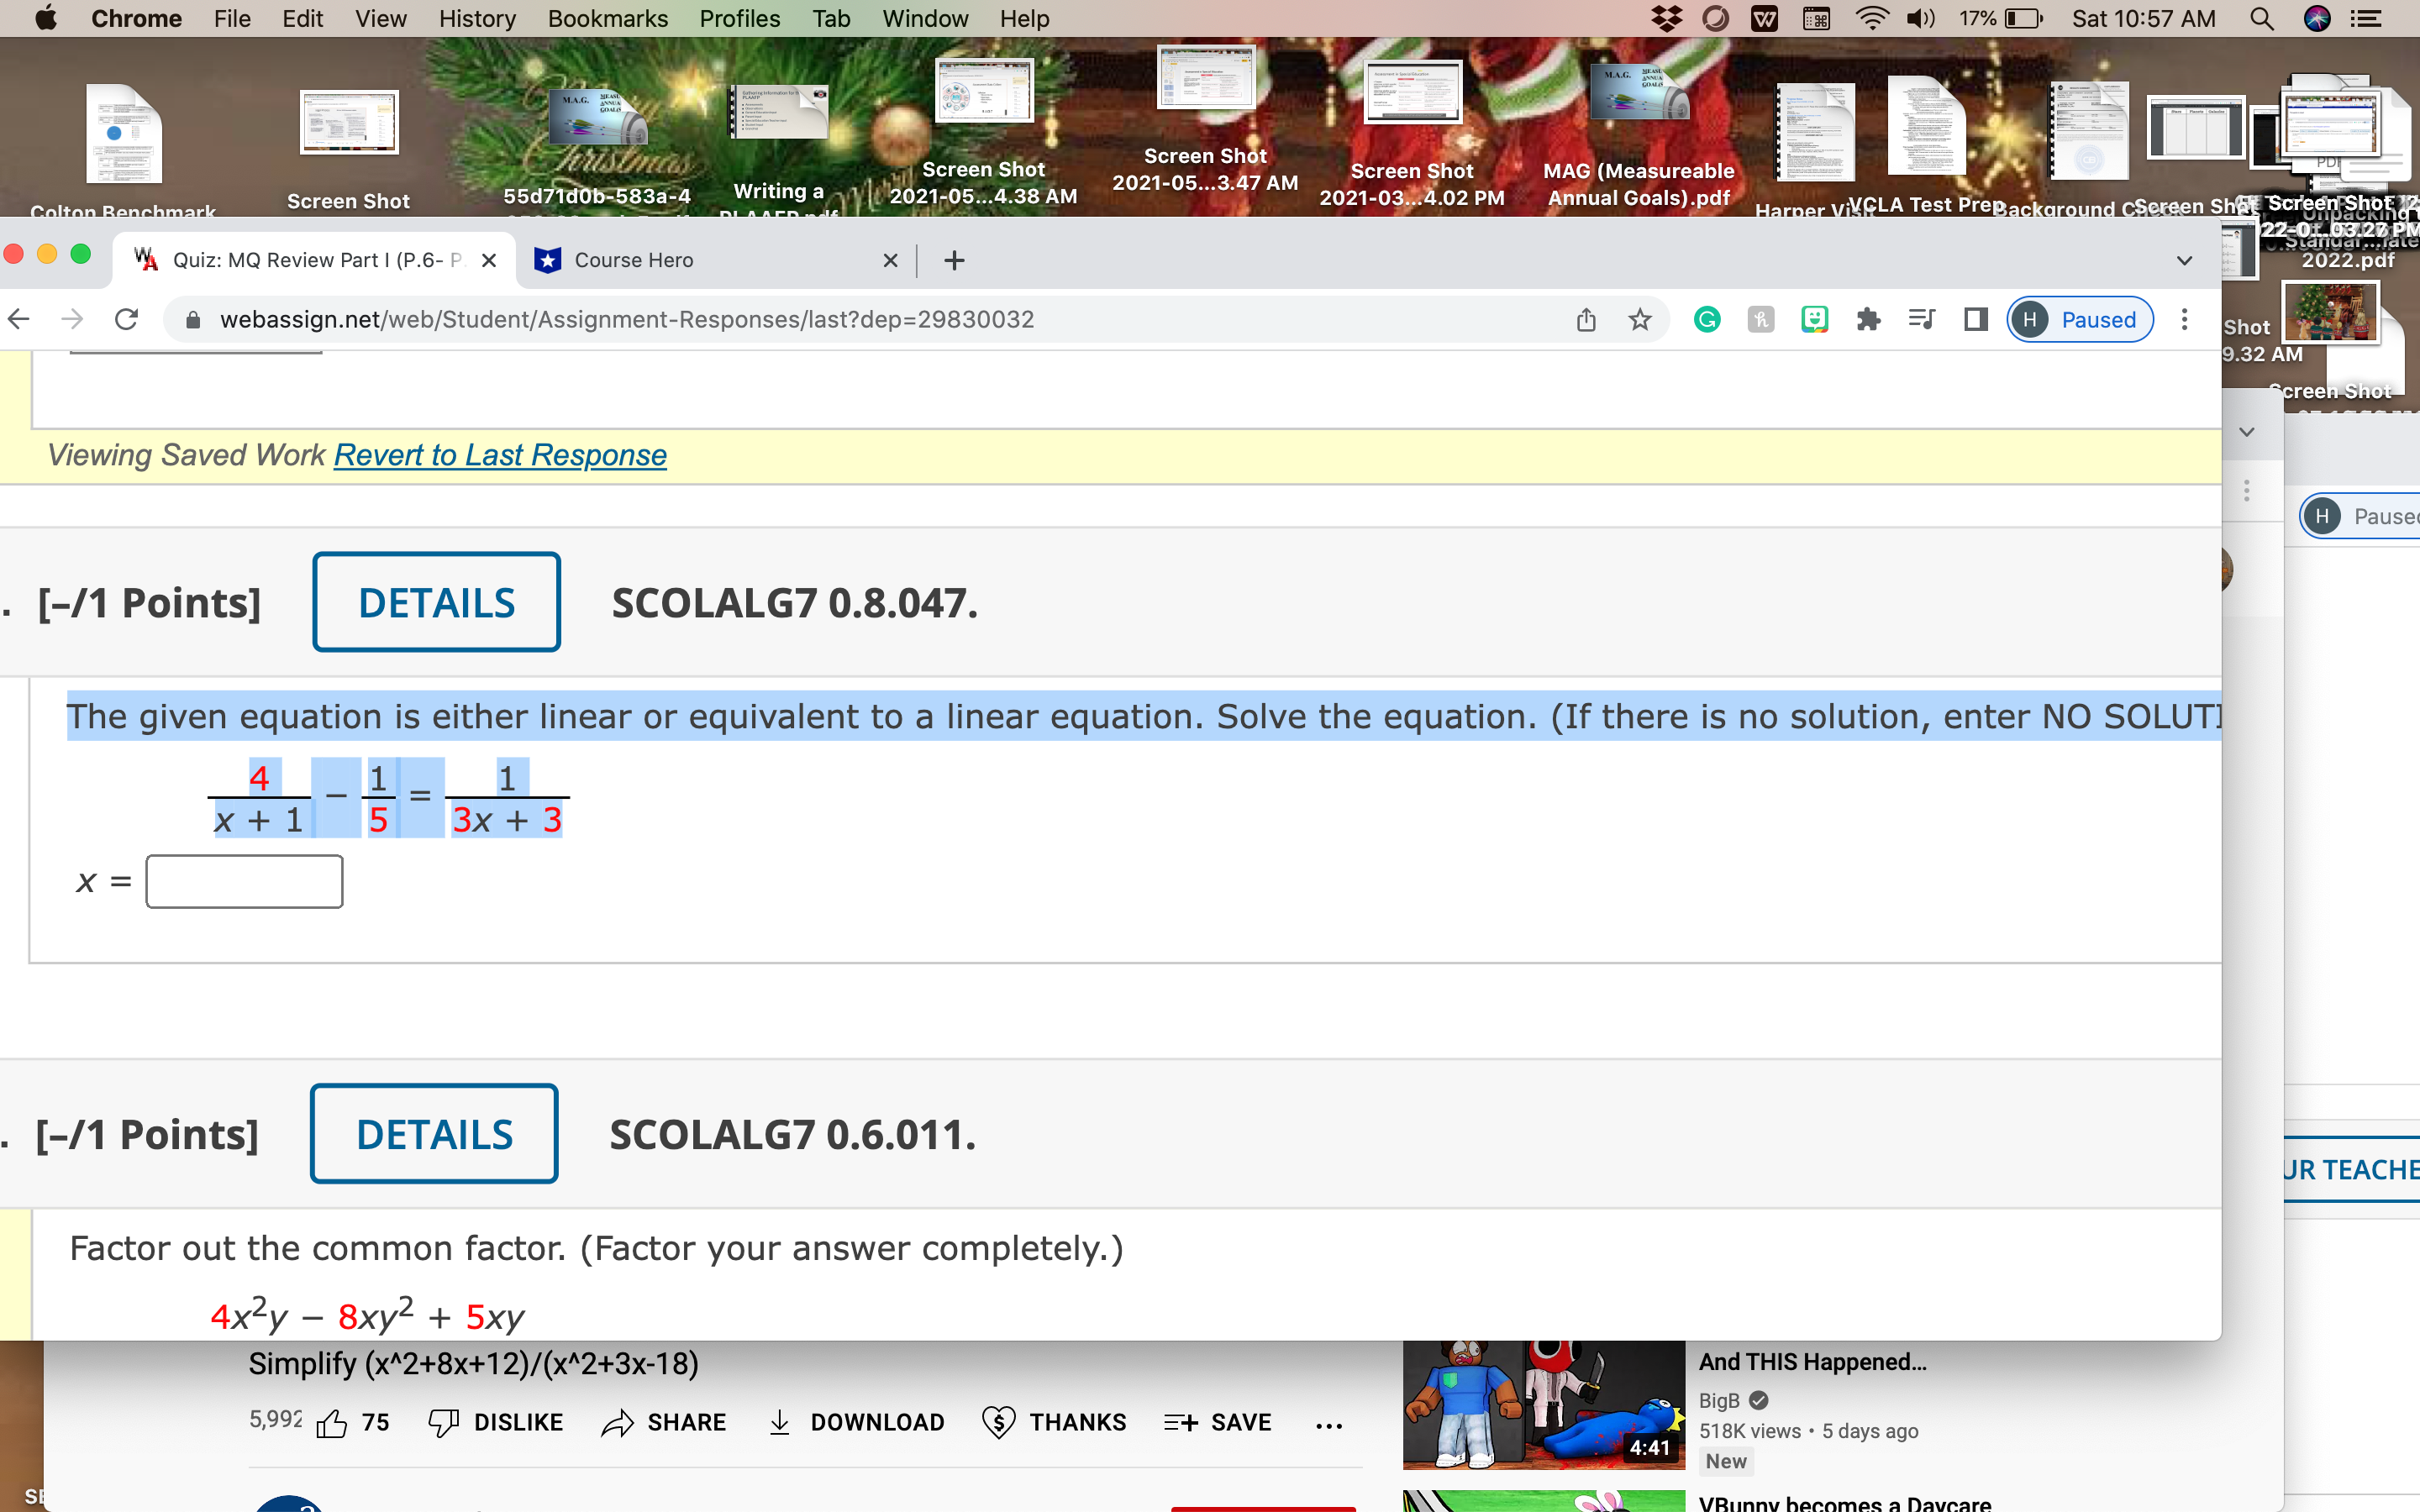
Task: Share the page via the share icon
Action: [x=1586, y=319]
